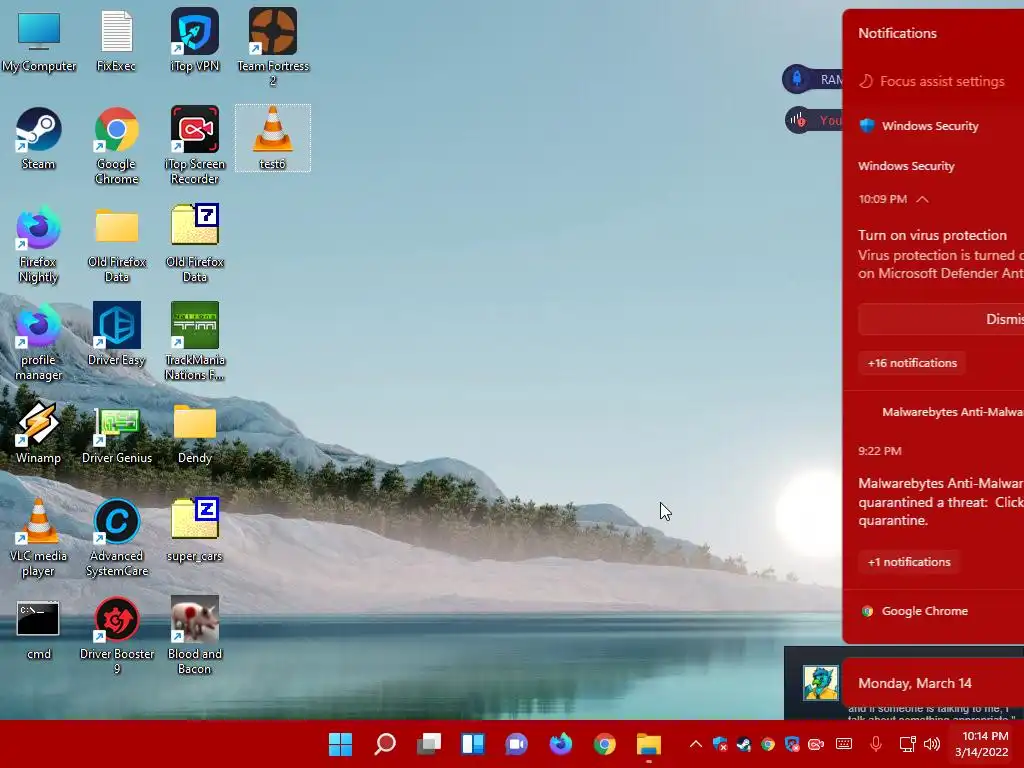Image resolution: width=1024 pixels, height=768 pixels.
Task: Click the red alert widget pill
Action: tap(814, 120)
